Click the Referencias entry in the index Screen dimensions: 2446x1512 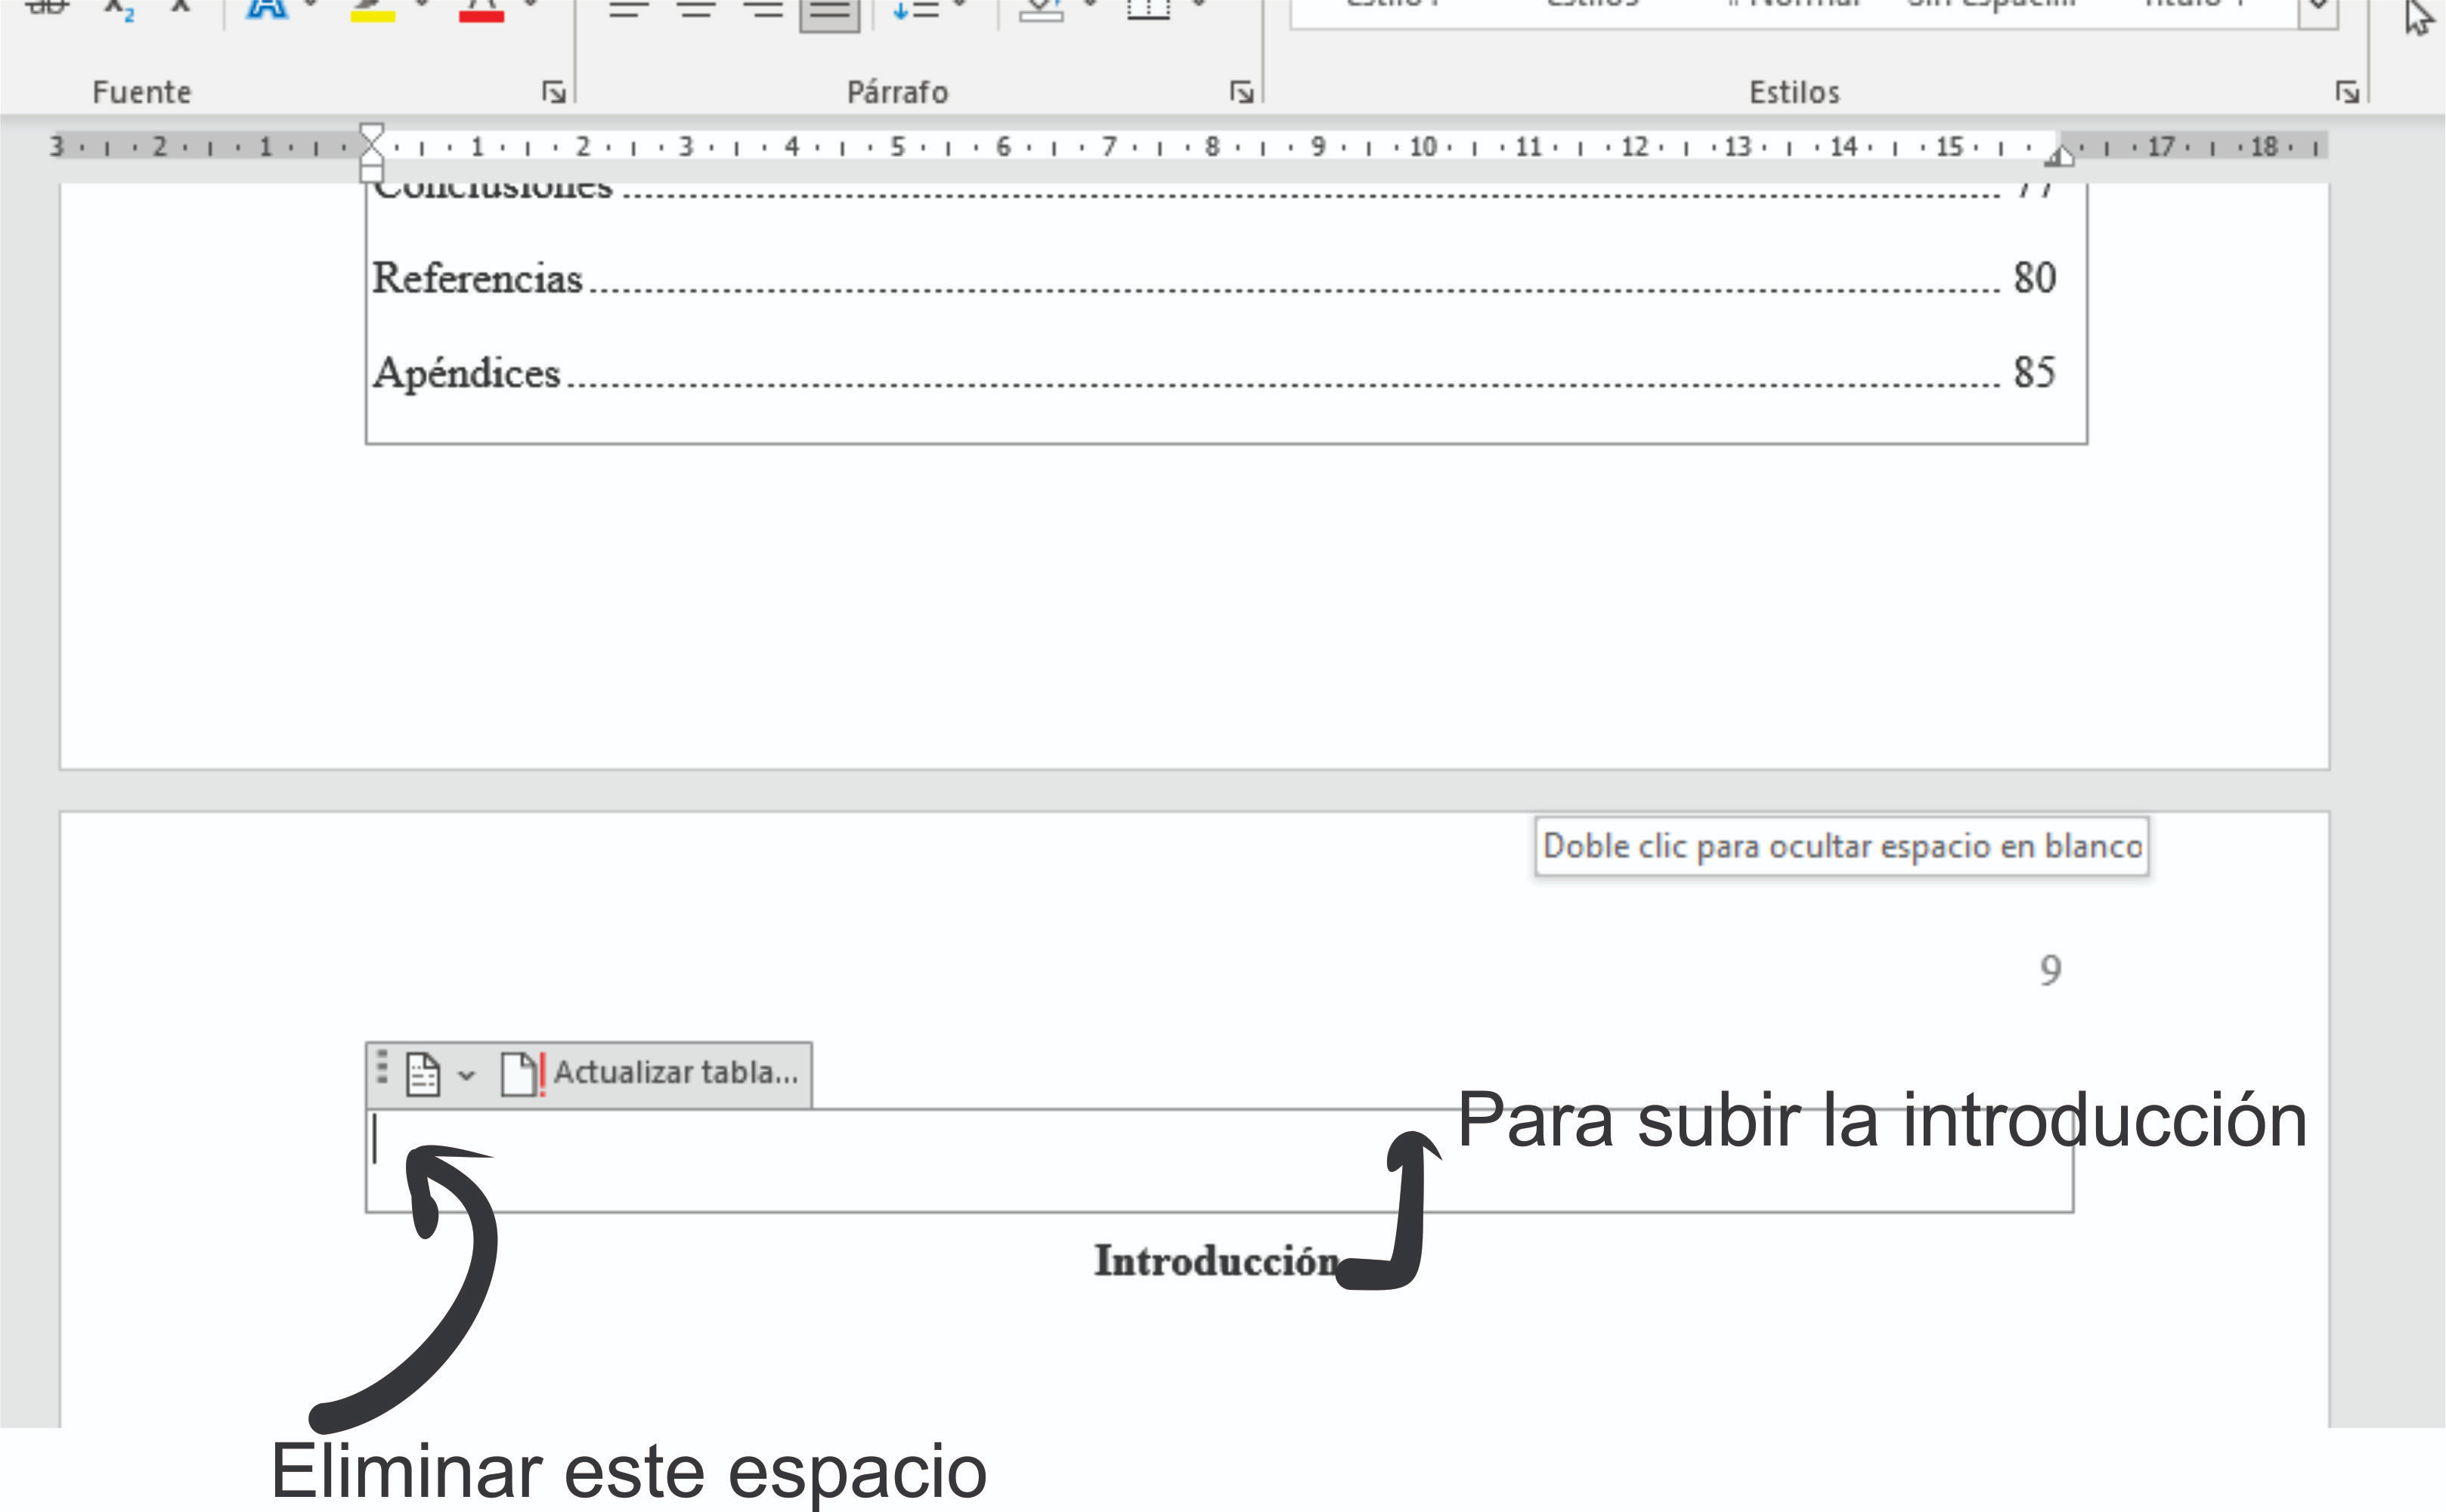477,278
